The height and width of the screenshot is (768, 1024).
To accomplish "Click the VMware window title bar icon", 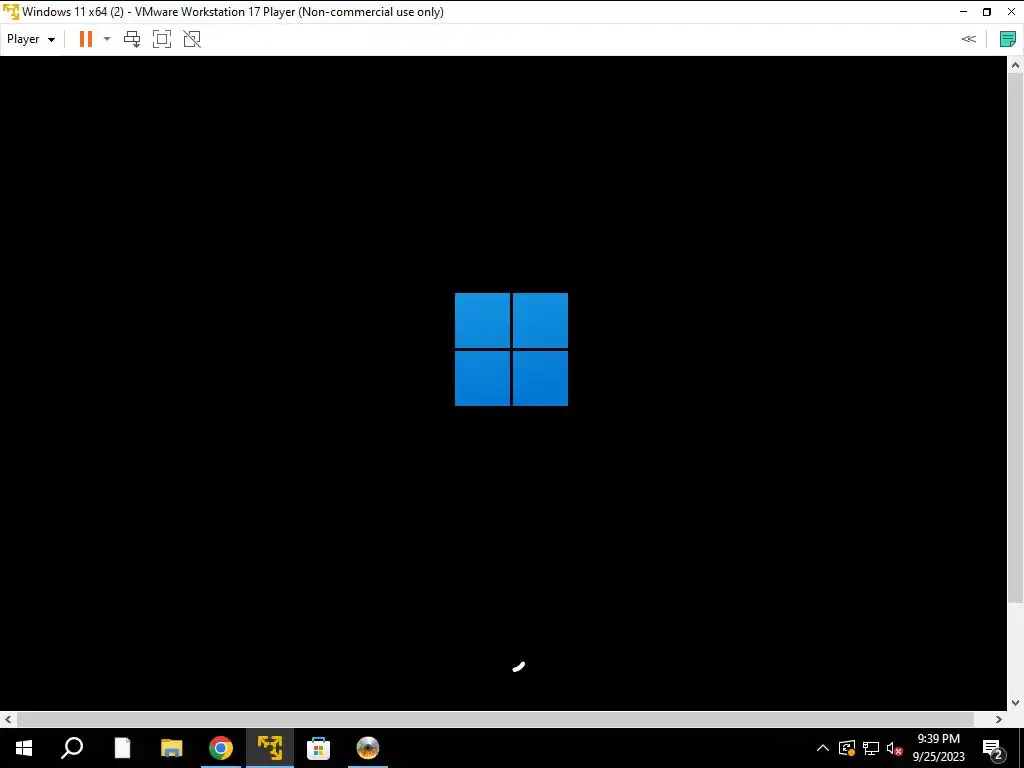I will click(x=10, y=12).
